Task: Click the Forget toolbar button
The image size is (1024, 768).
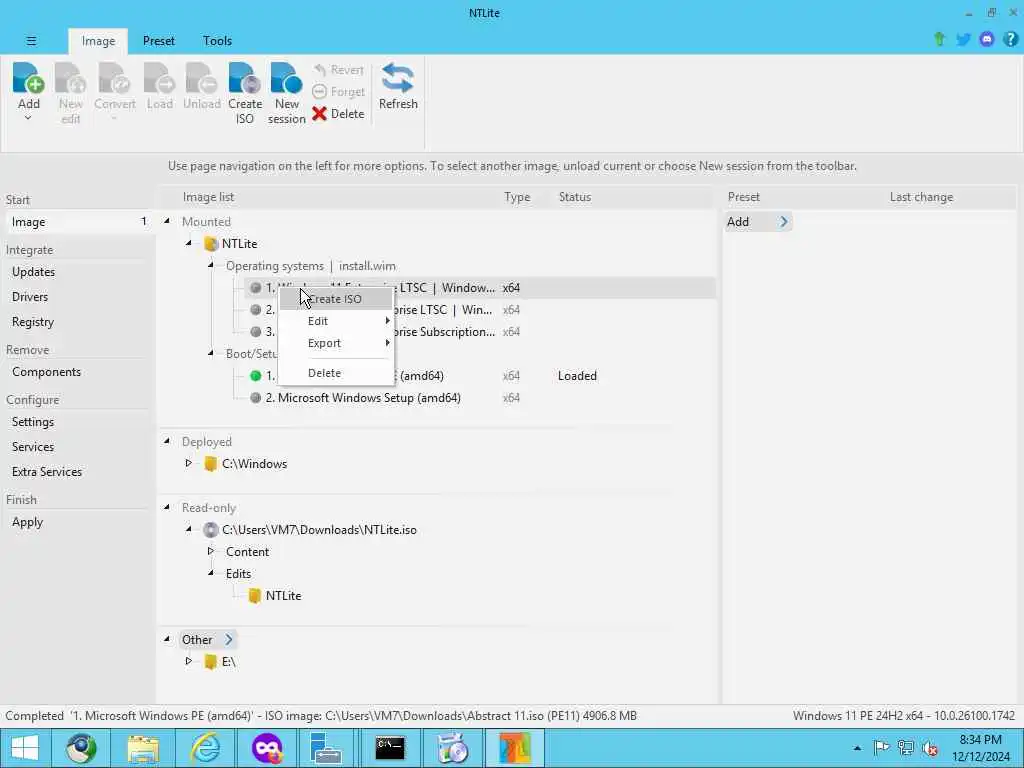Action: tap(338, 91)
